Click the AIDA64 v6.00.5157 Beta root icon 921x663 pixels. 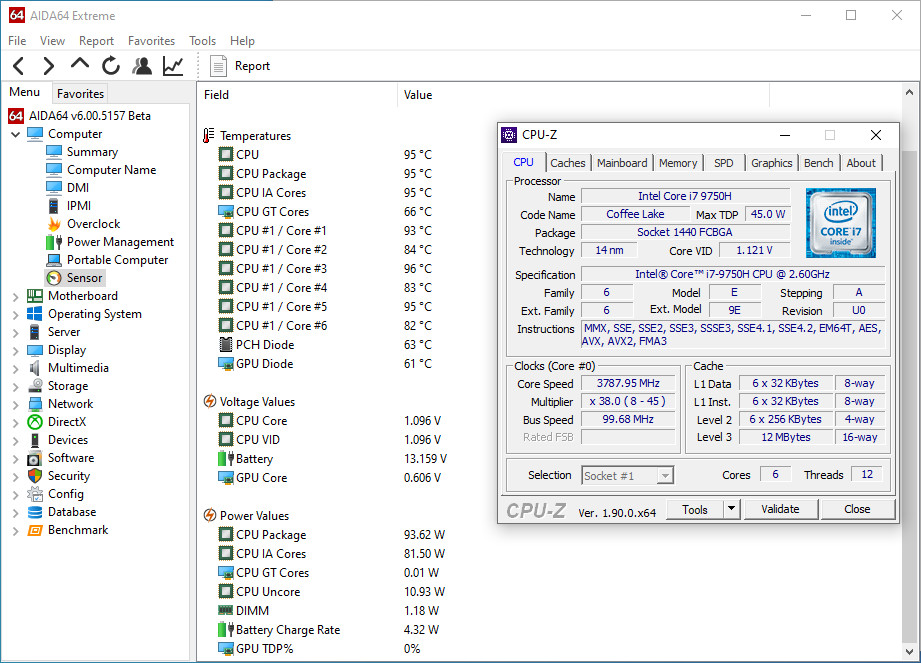16,116
